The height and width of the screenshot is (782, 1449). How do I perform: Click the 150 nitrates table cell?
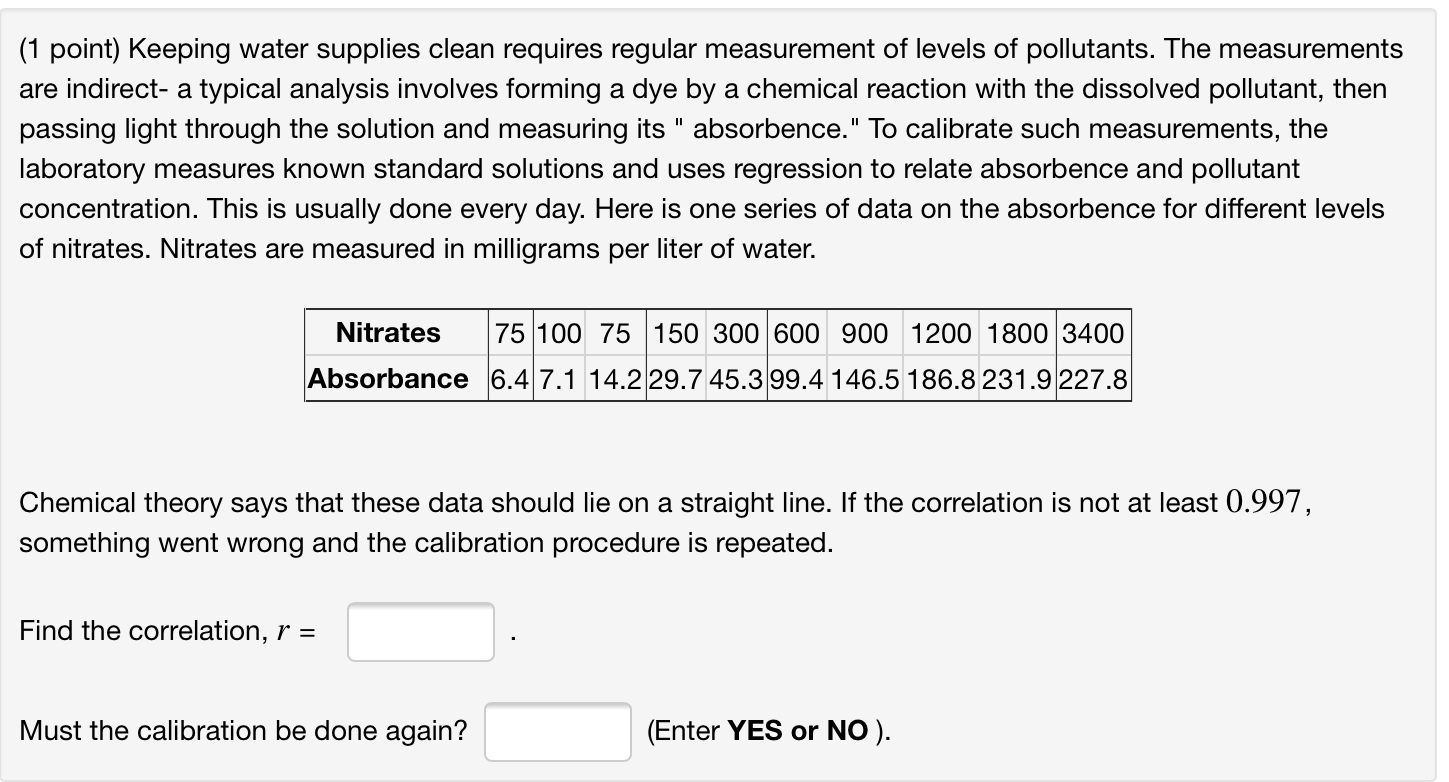tap(676, 333)
